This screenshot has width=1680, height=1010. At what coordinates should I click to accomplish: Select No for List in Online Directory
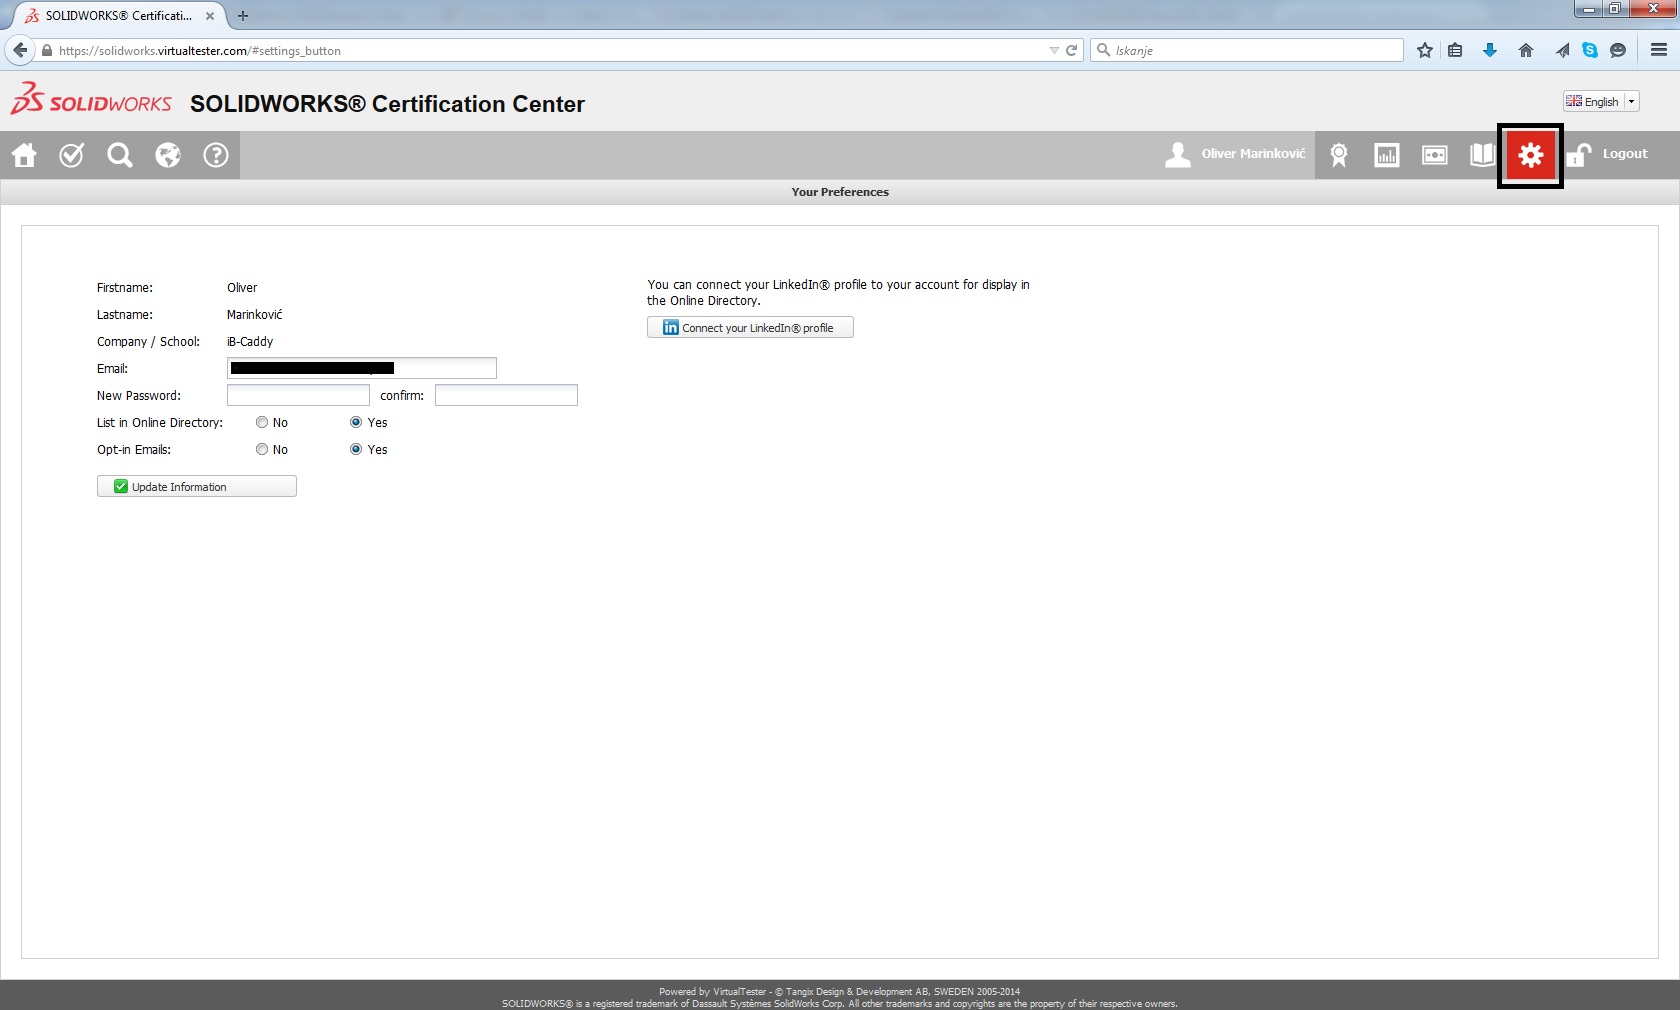pos(262,423)
